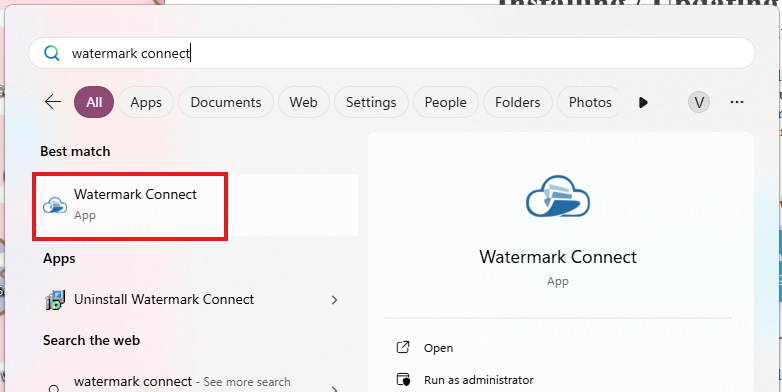Select the Uninstall Watermark Connect result
Screen dimensions: 782x392
[197, 300]
